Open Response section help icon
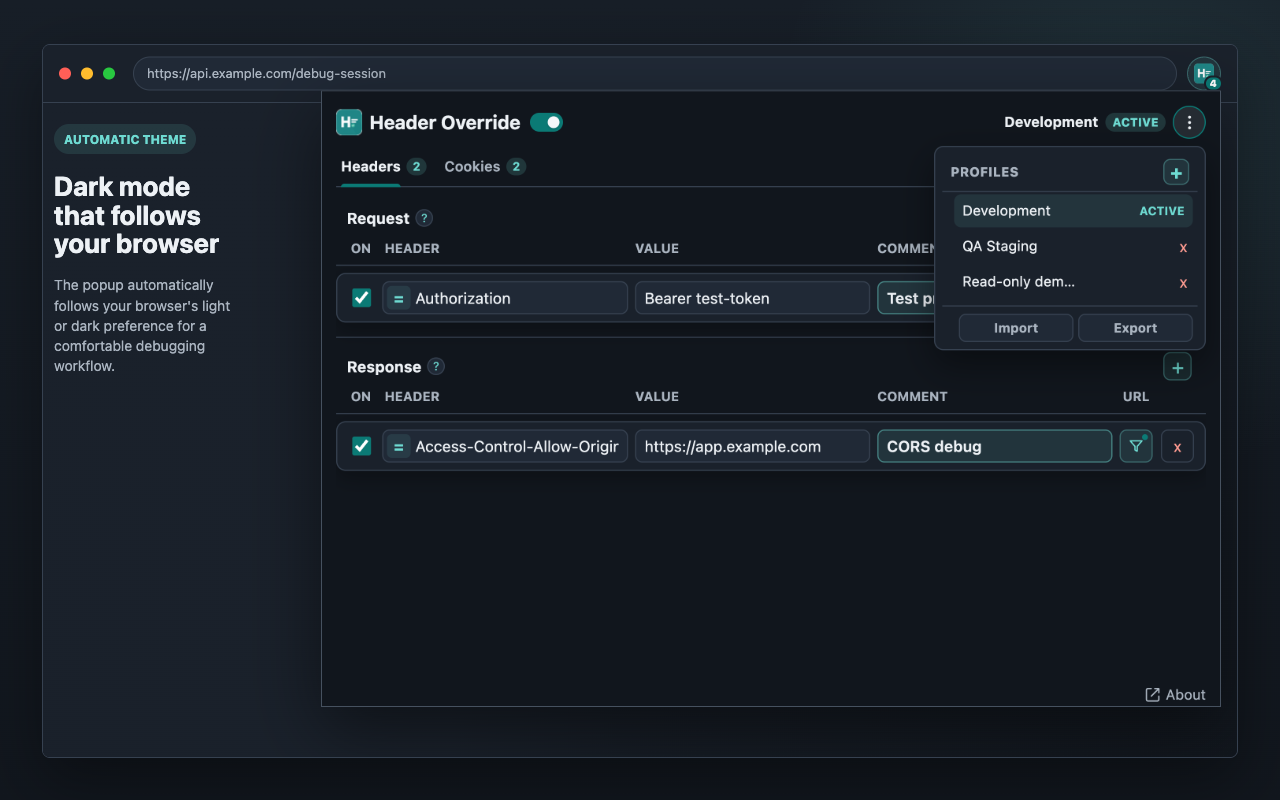The image size is (1280, 800). pos(436,367)
